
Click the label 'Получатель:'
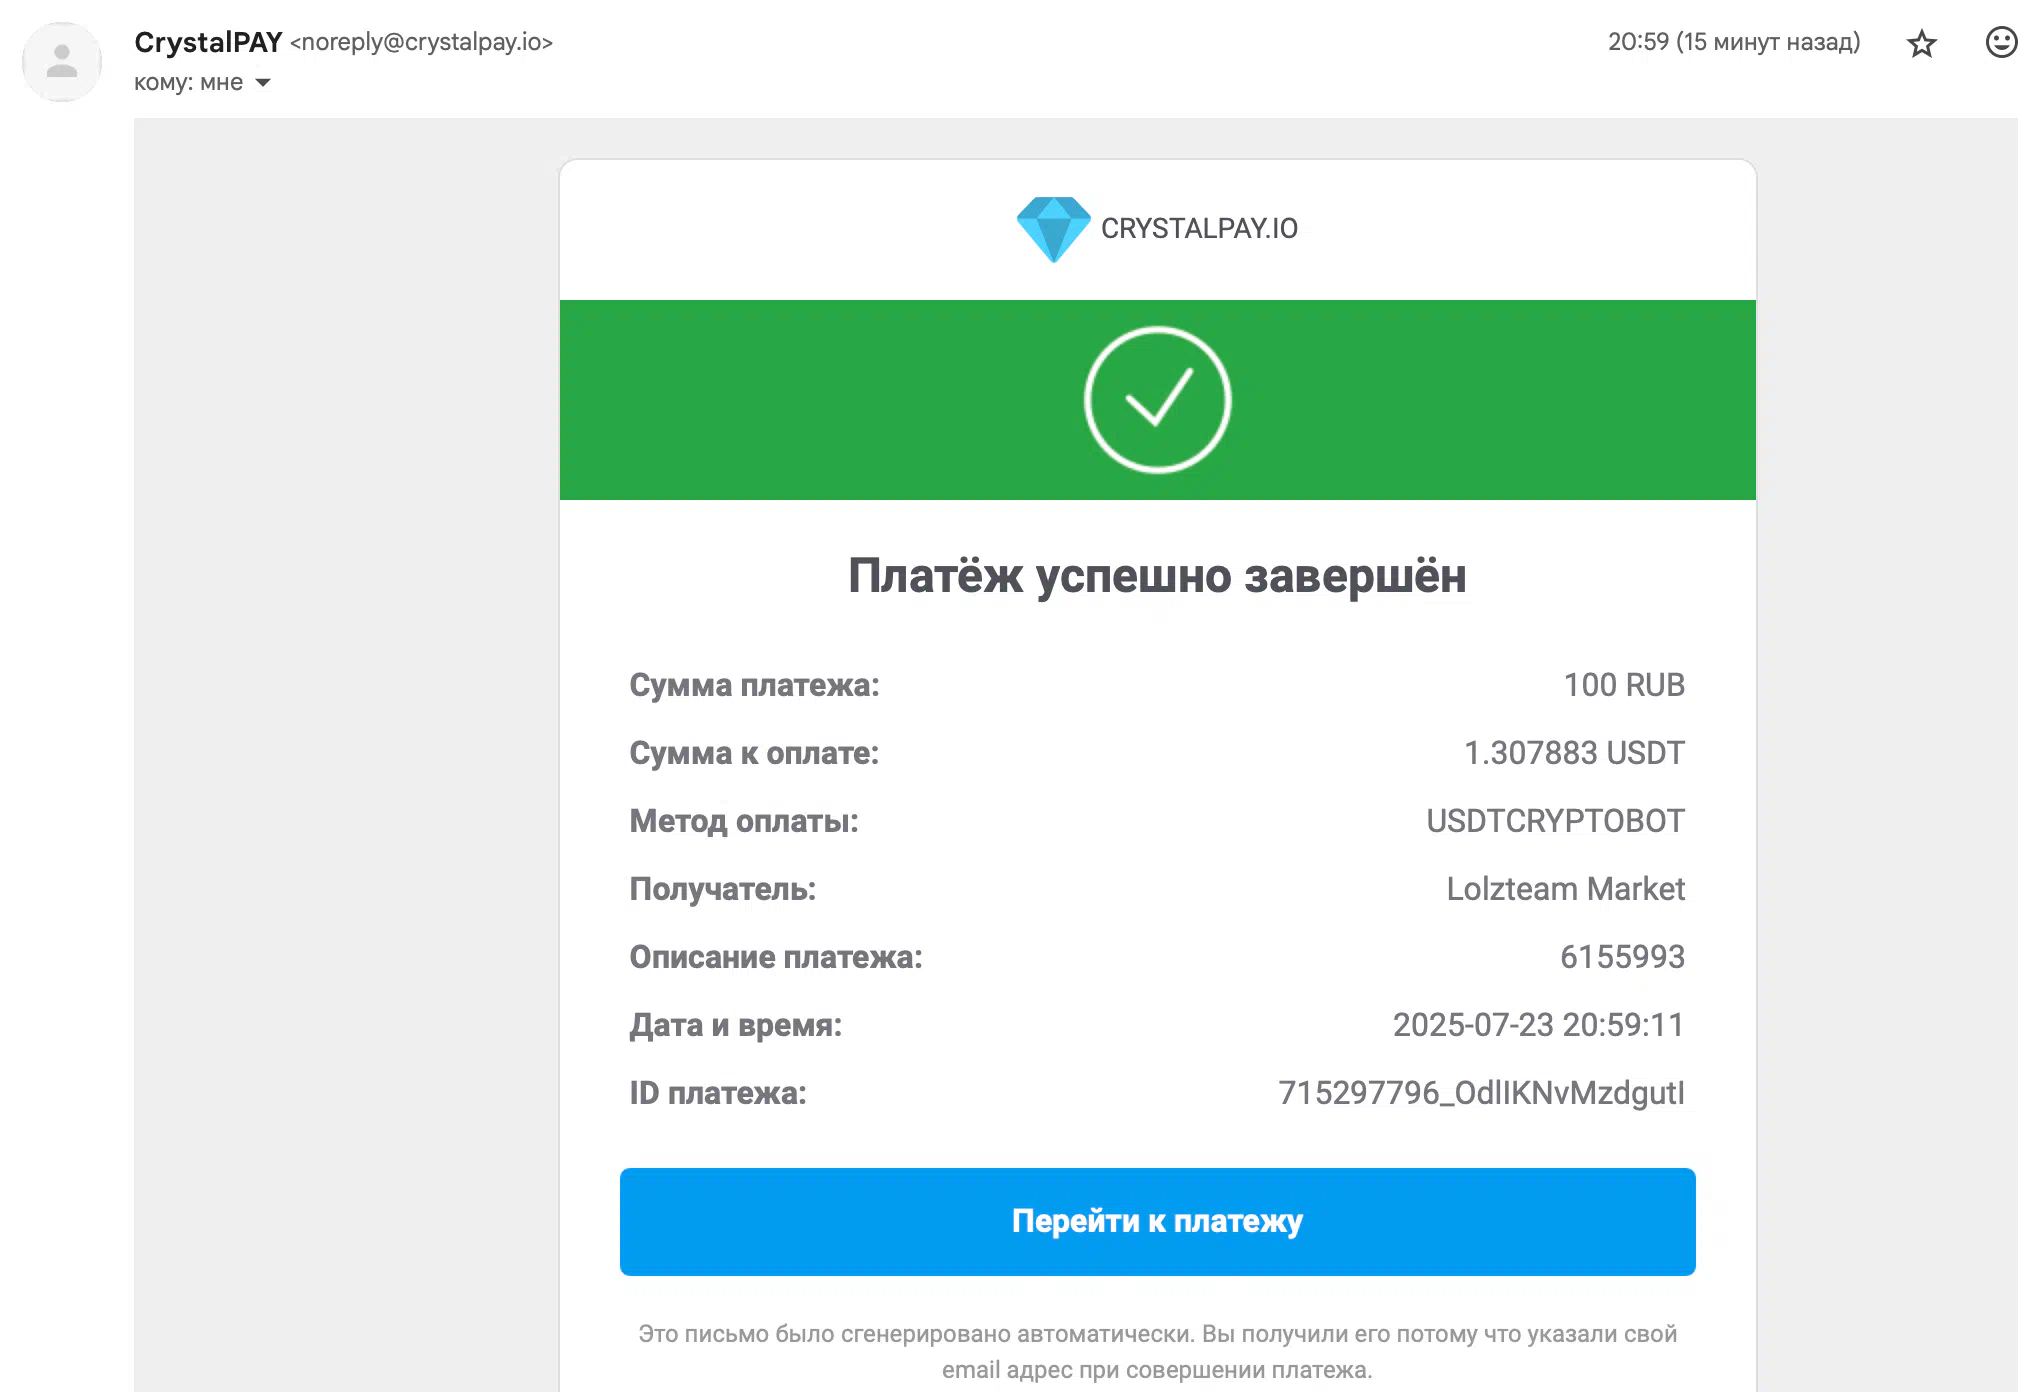722,889
